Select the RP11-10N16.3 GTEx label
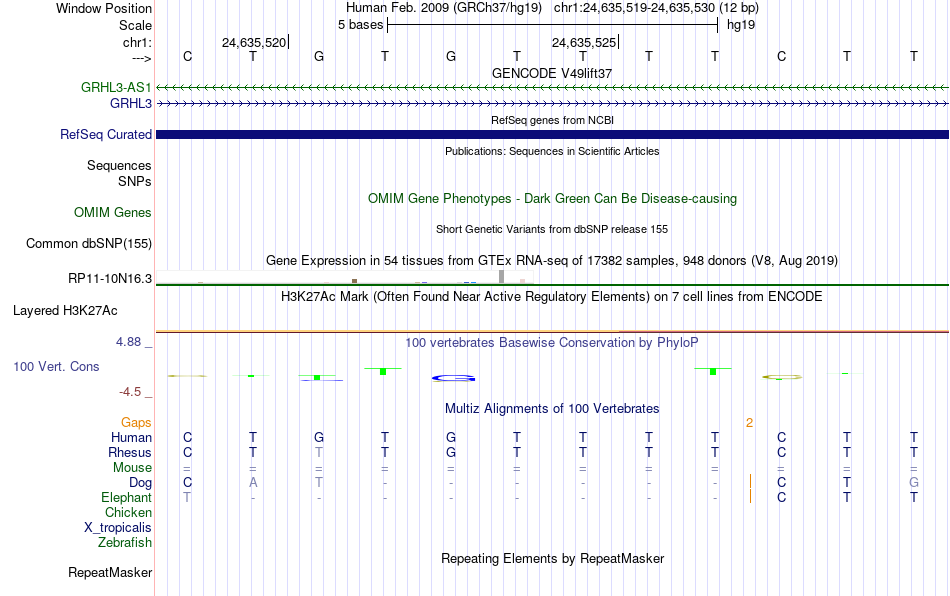The width and height of the screenshot is (950, 596). pyautogui.click(x=110, y=279)
